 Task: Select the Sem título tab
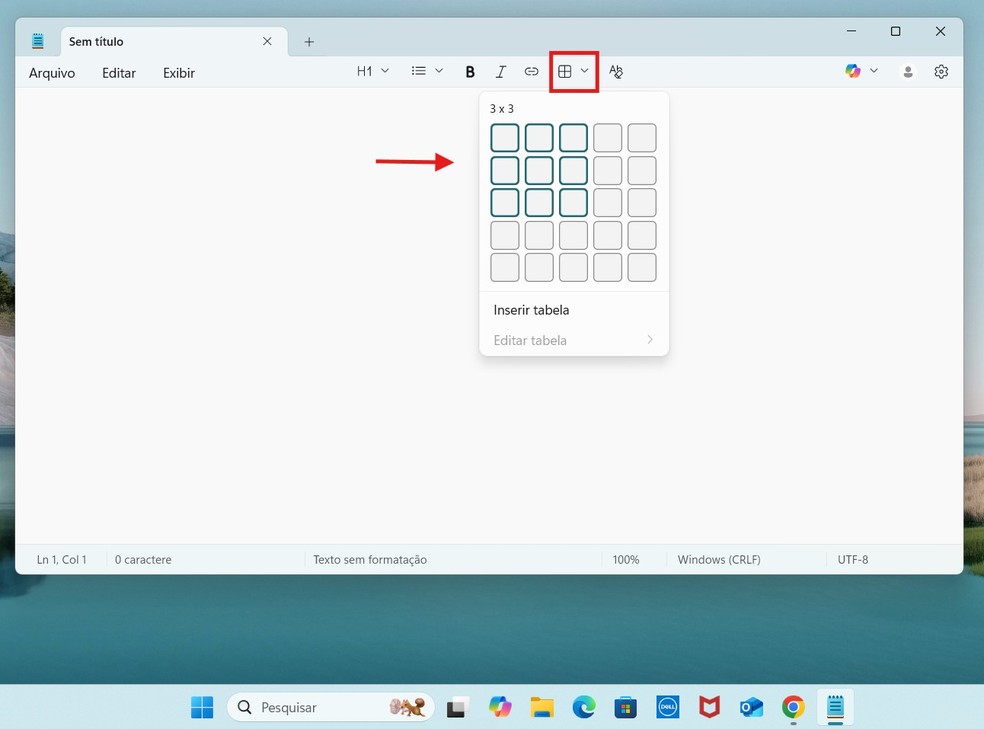click(x=174, y=41)
